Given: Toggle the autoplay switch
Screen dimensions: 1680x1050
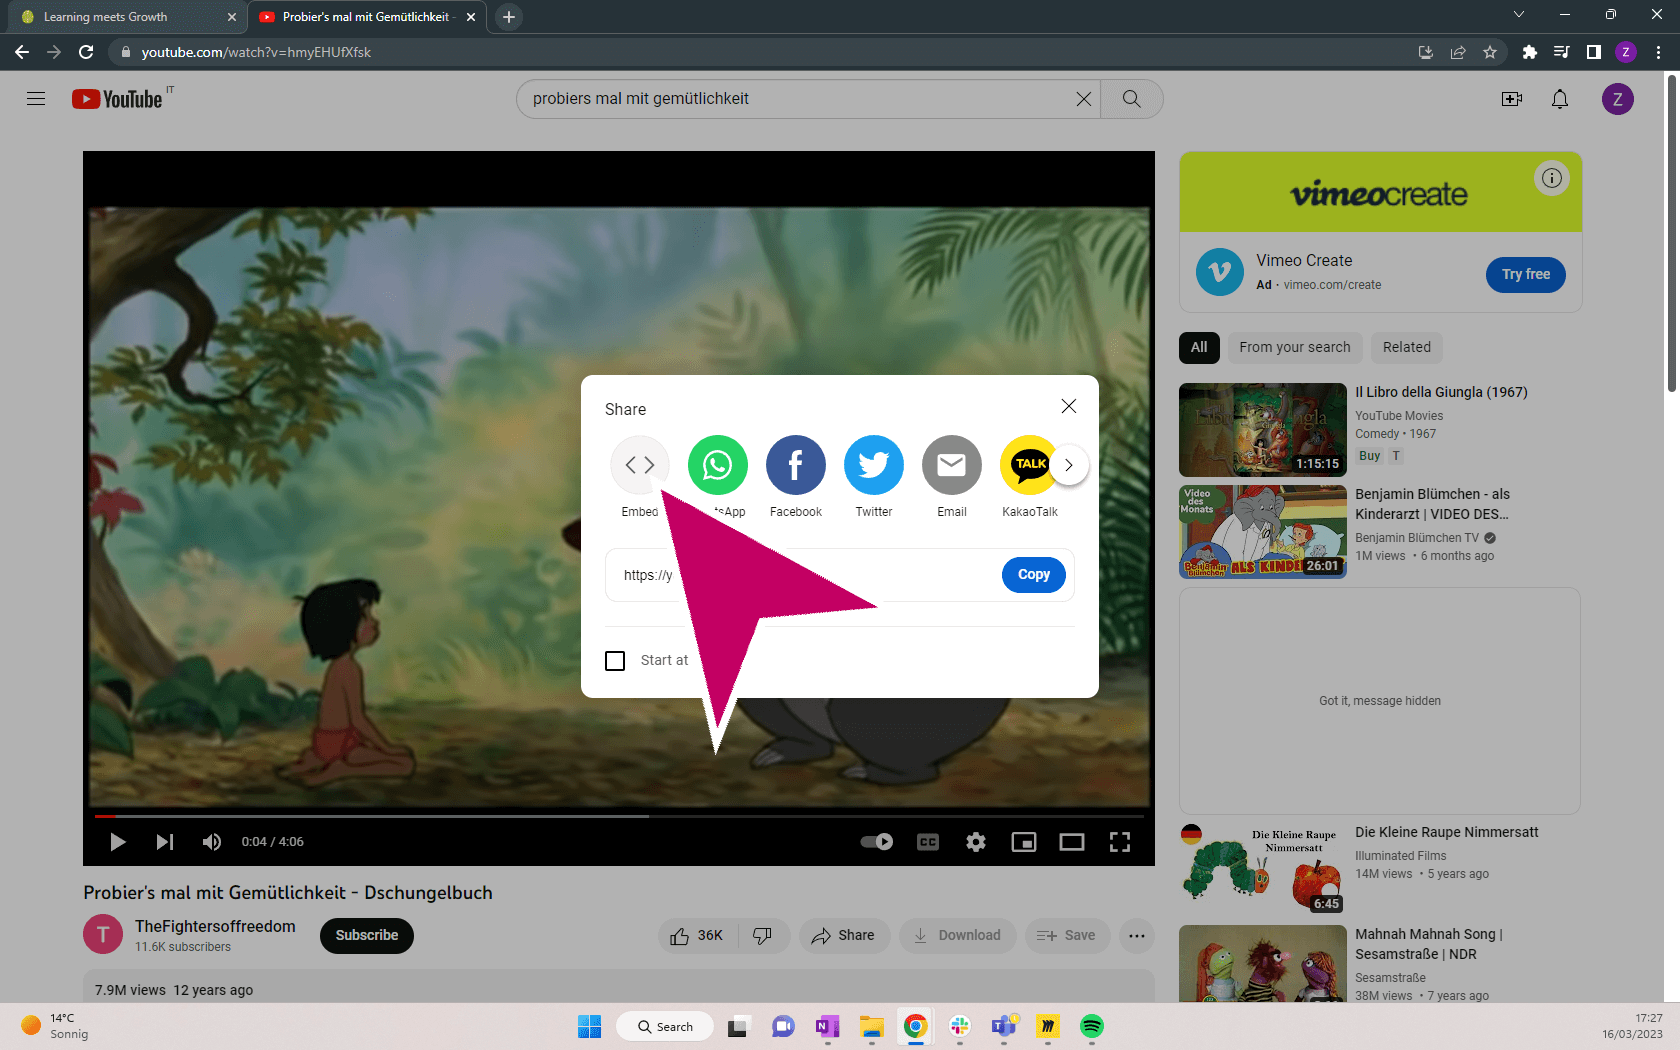Looking at the screenshot, I should [x=877, y=842].
